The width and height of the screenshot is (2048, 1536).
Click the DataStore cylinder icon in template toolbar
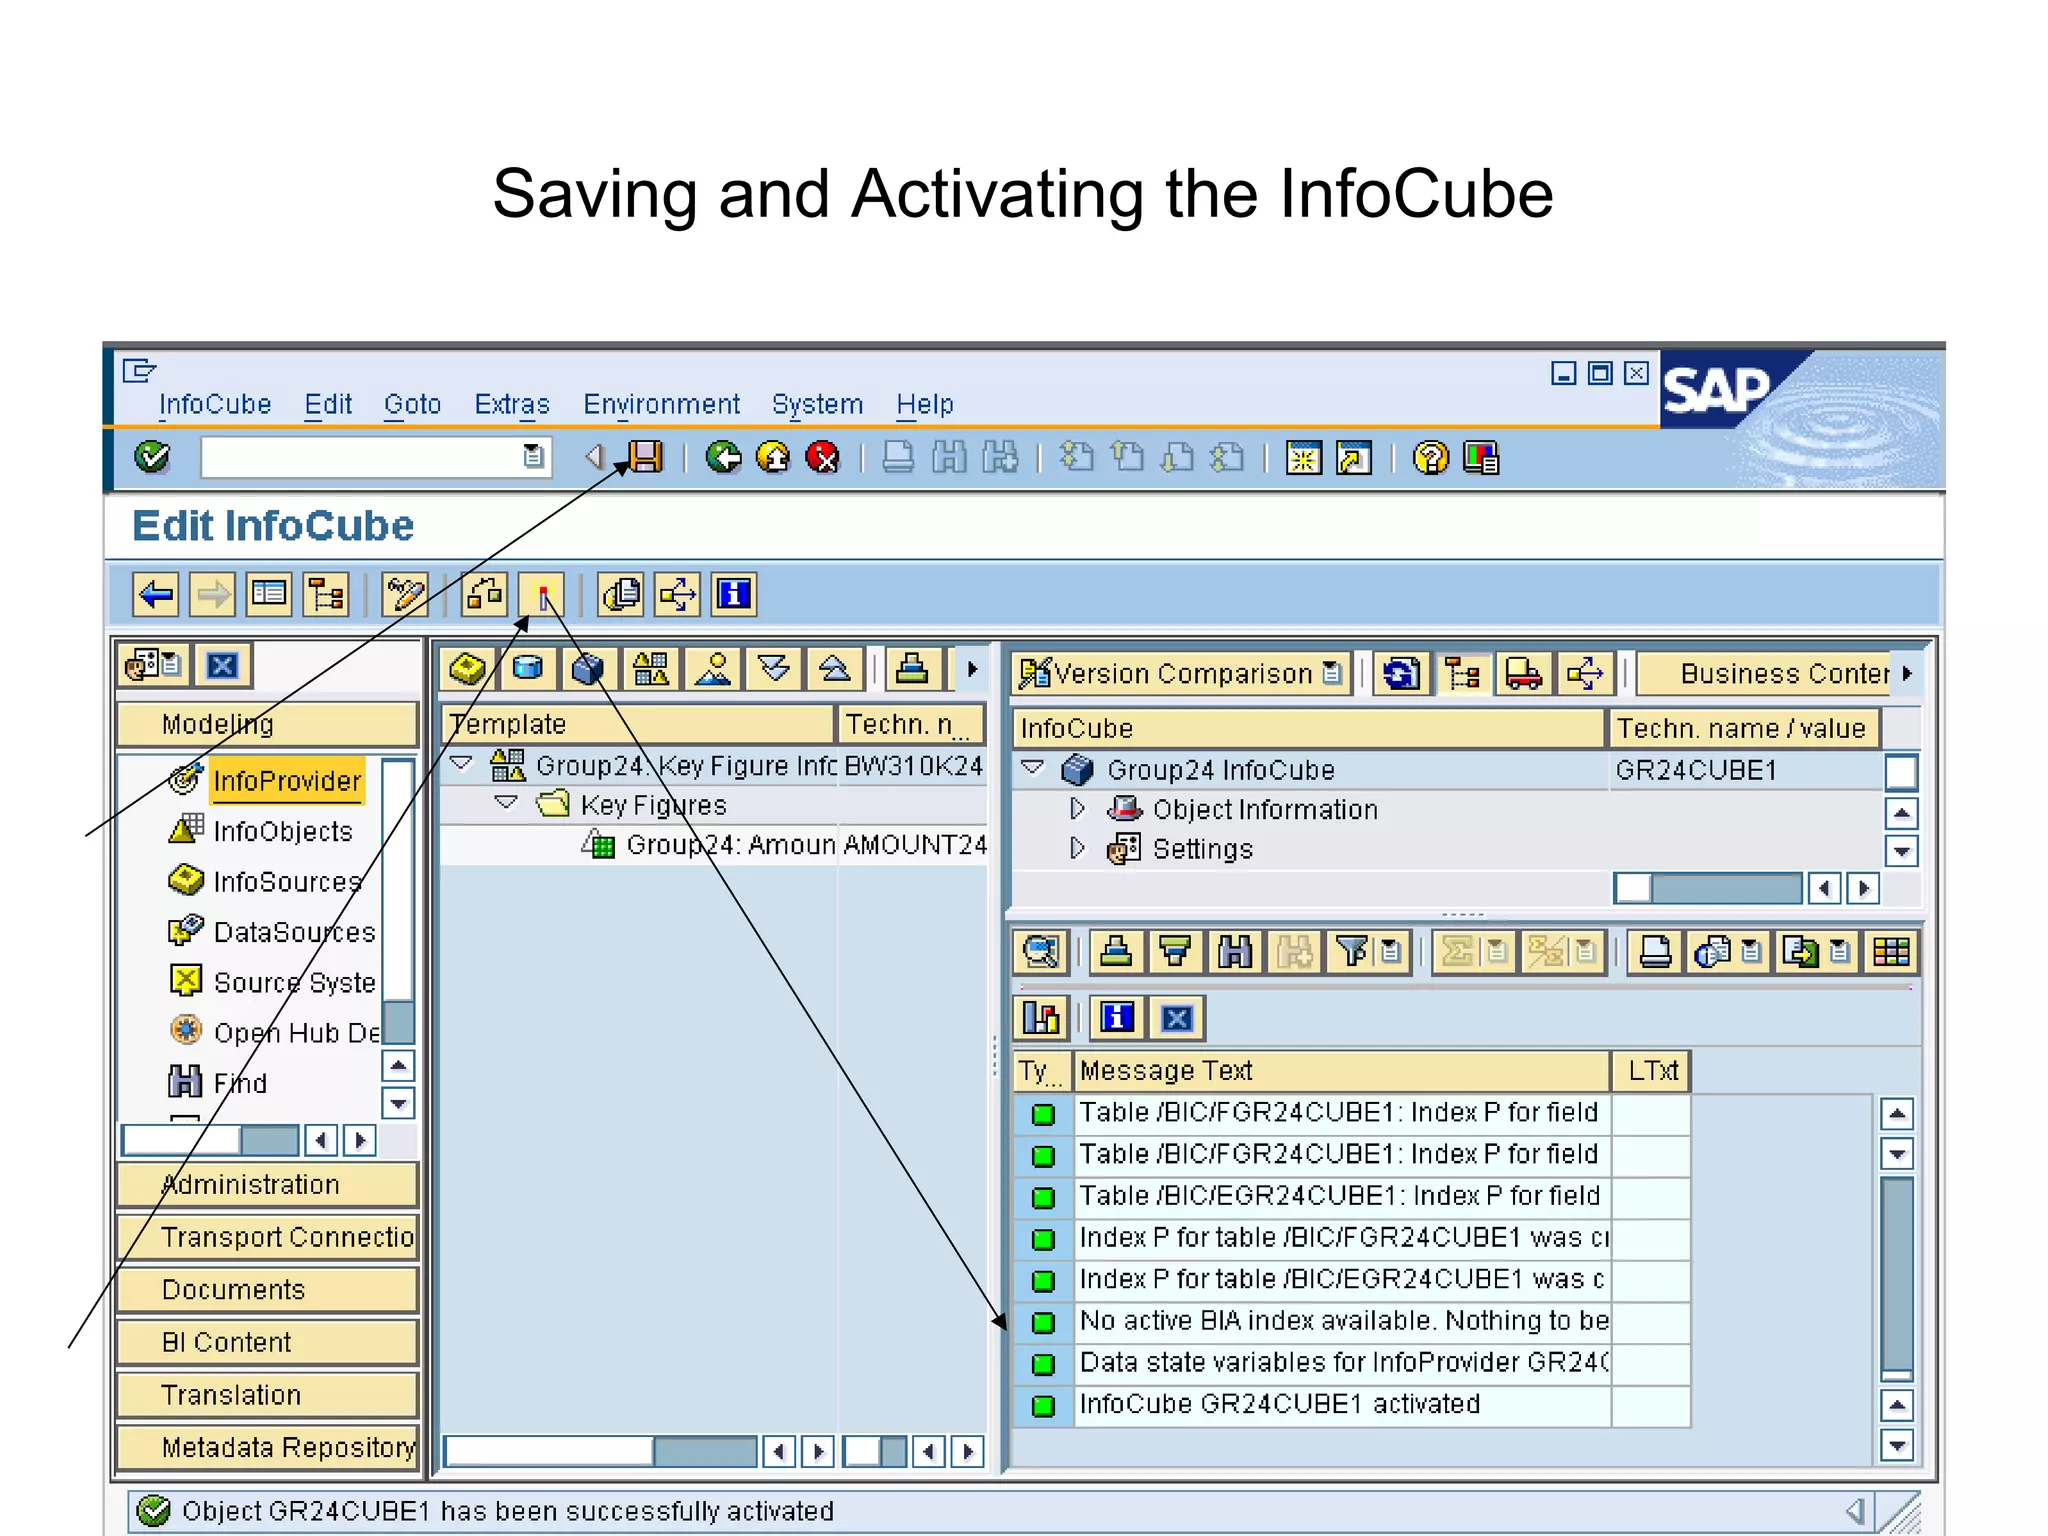pos(527,668)
